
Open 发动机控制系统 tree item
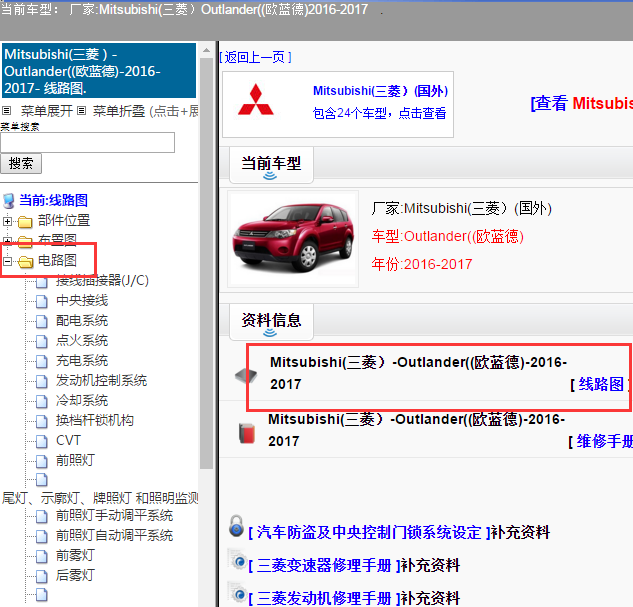[x=101, y=381]
